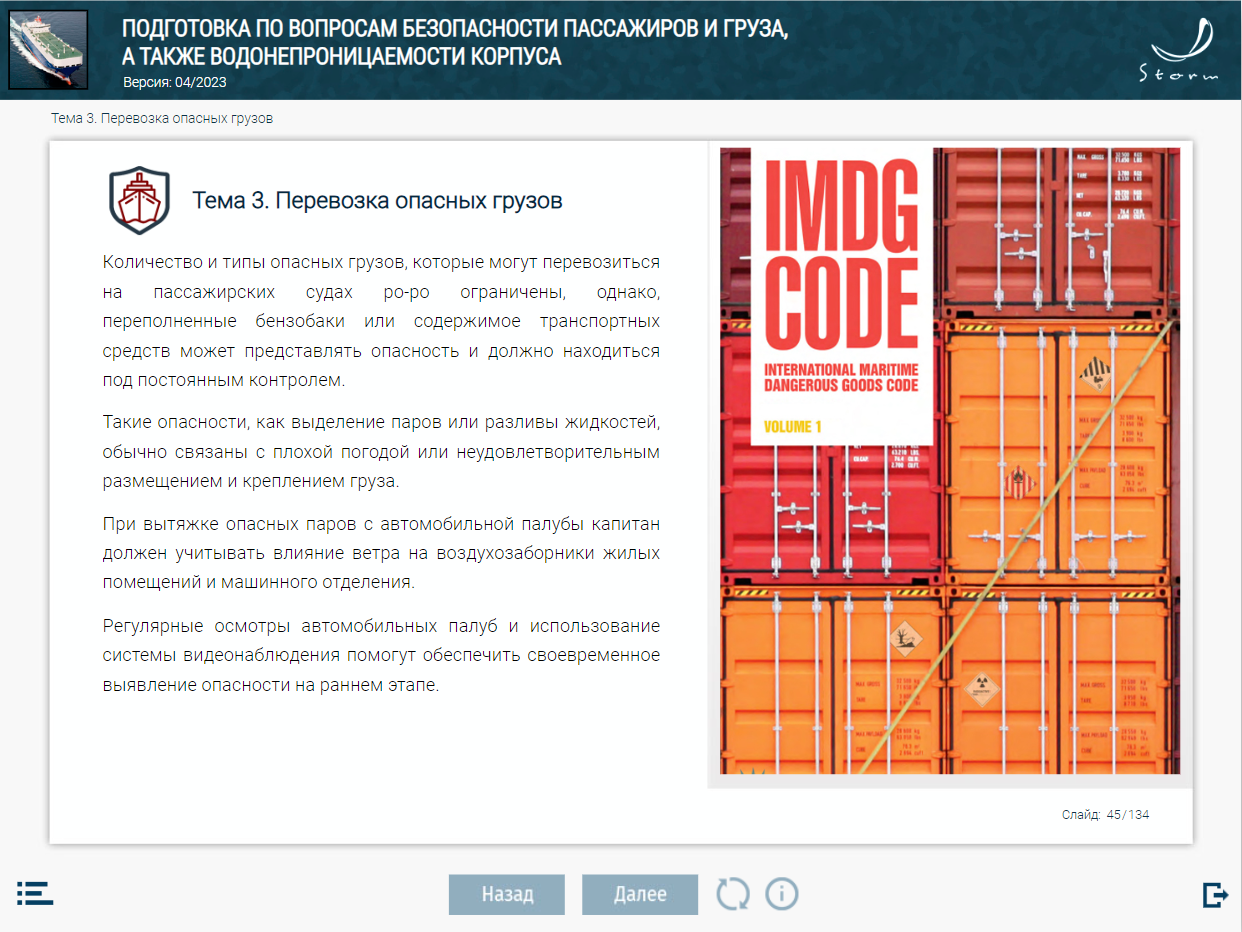Screen dimensions: 1242x932
Task: Click 'INTERNATIONAL MARITIME DANGEROUS GOODS CODE' cover text
Action: click(x=841, y=378)
